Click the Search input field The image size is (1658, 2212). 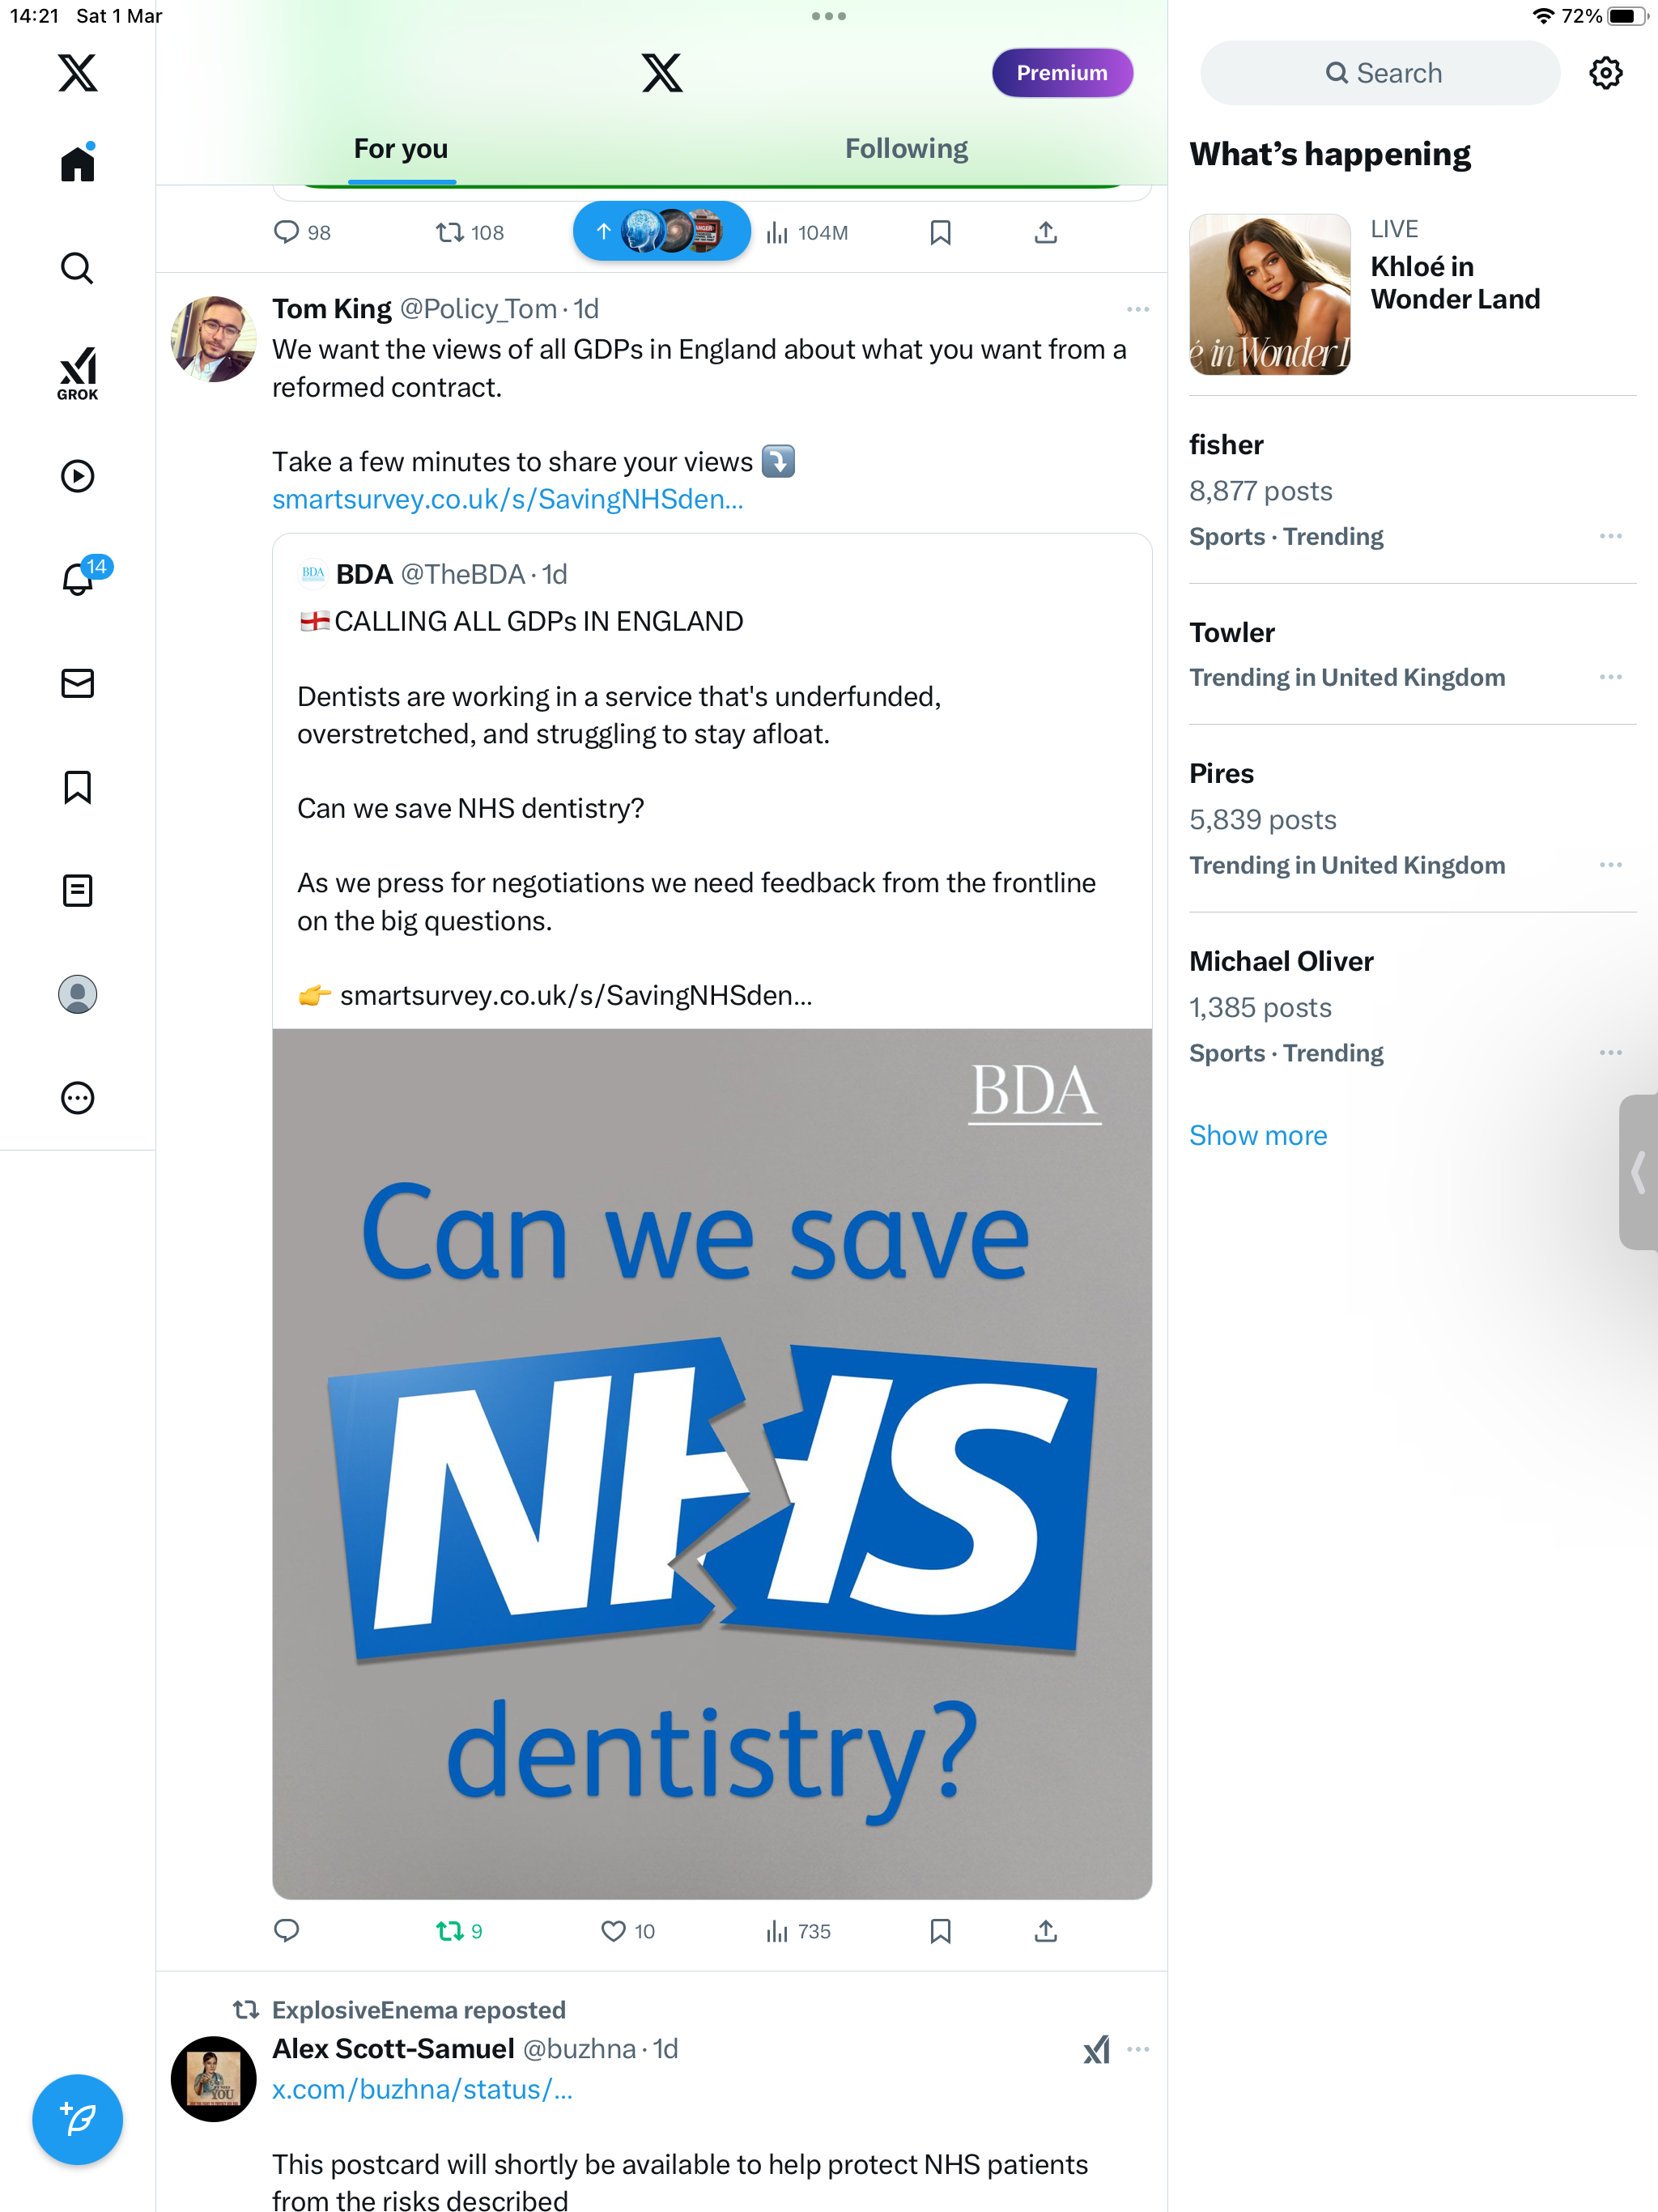click(1380, 73)
